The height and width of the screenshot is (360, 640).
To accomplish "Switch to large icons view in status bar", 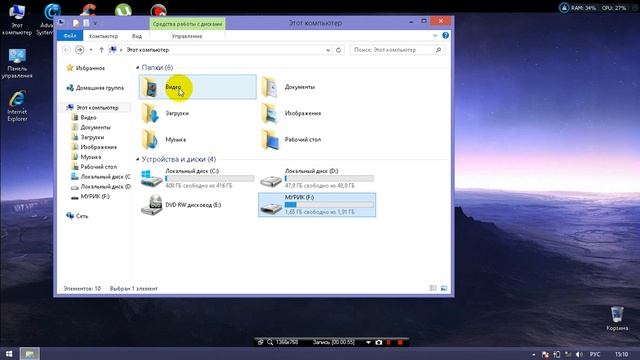I will (x=444, y=288).
